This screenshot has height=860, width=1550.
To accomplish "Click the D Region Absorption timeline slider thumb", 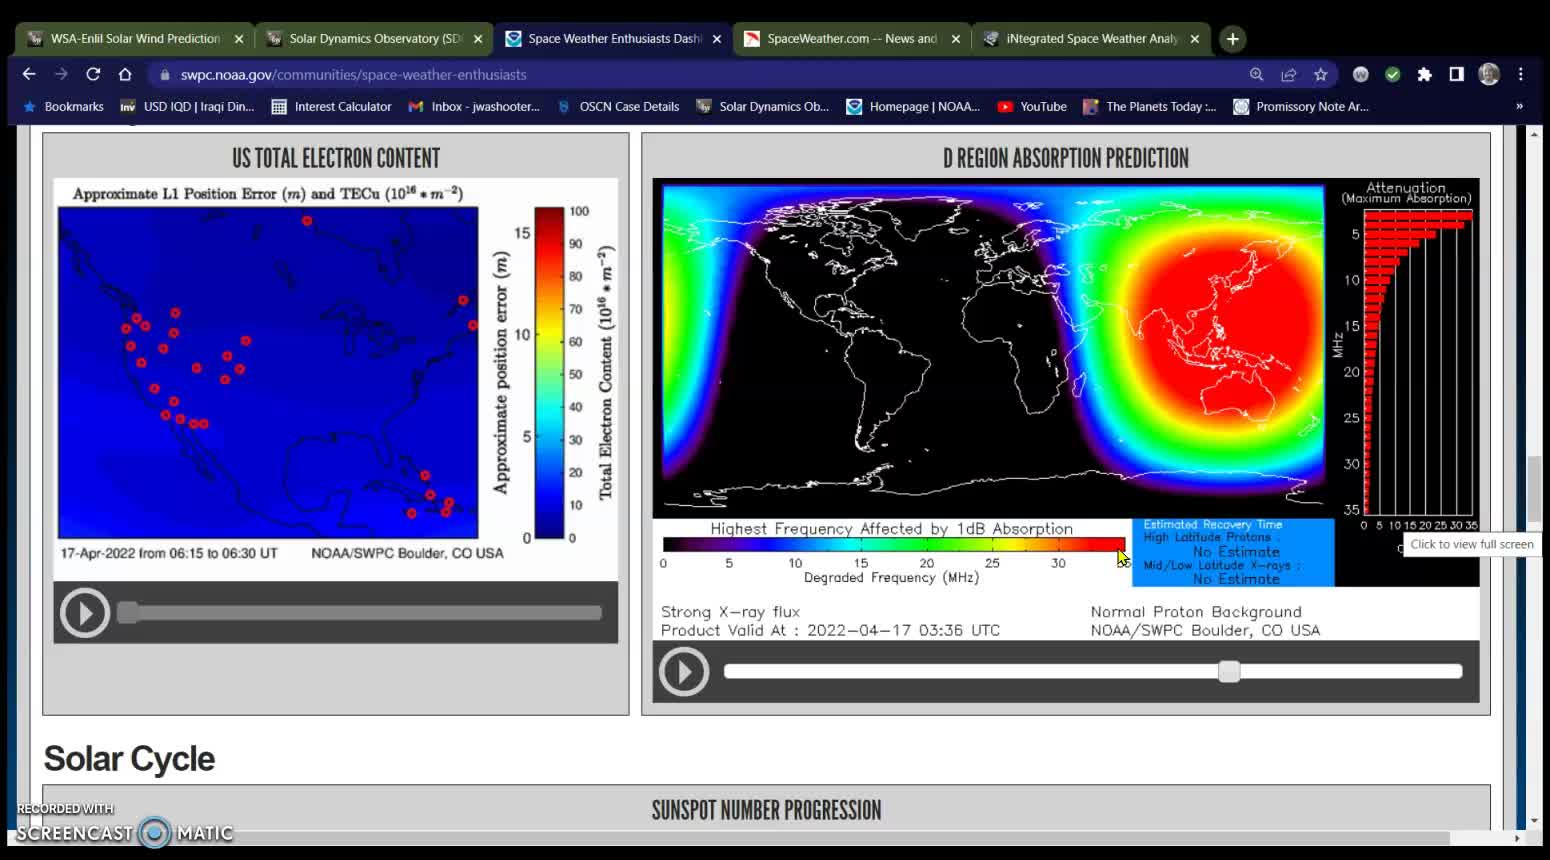I will (1229, 671).
